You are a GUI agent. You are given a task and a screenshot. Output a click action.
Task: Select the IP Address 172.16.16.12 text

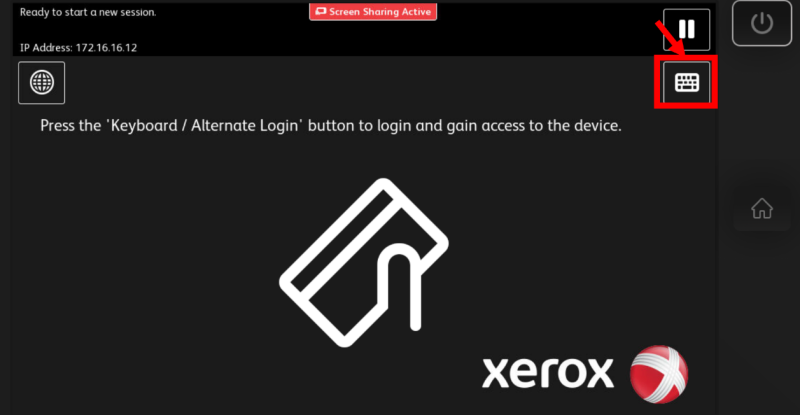(78, 47)
